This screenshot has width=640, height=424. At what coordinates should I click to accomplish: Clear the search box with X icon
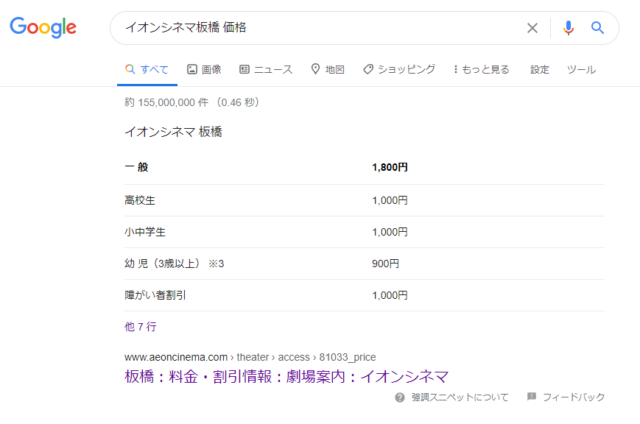tap(532, 28)
